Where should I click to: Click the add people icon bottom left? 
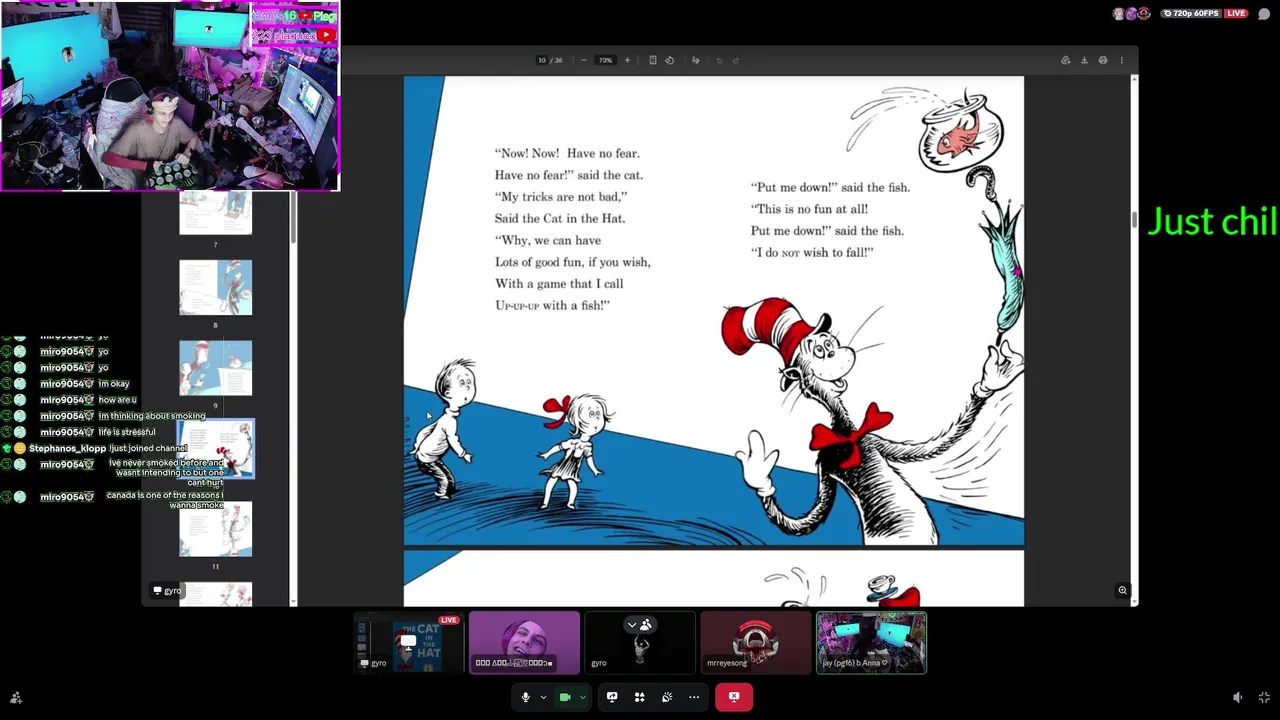coord(16,698)
